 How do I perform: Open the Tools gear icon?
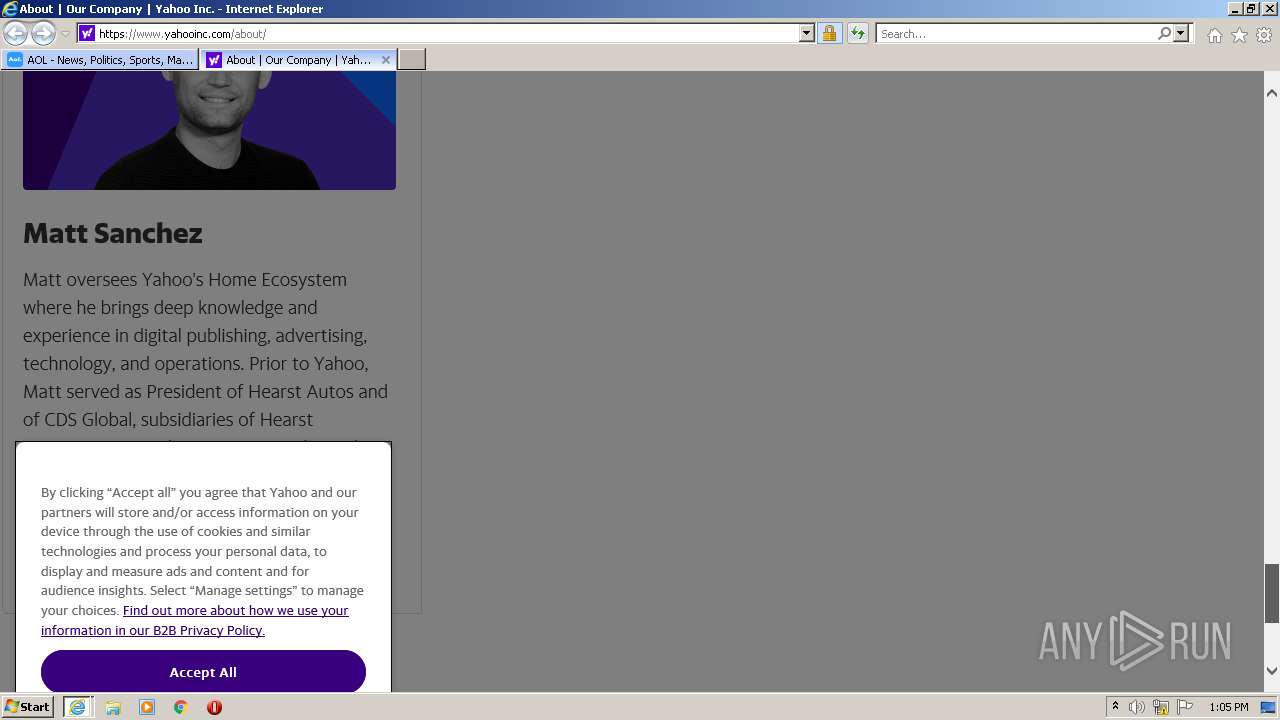coord(1264,35)
